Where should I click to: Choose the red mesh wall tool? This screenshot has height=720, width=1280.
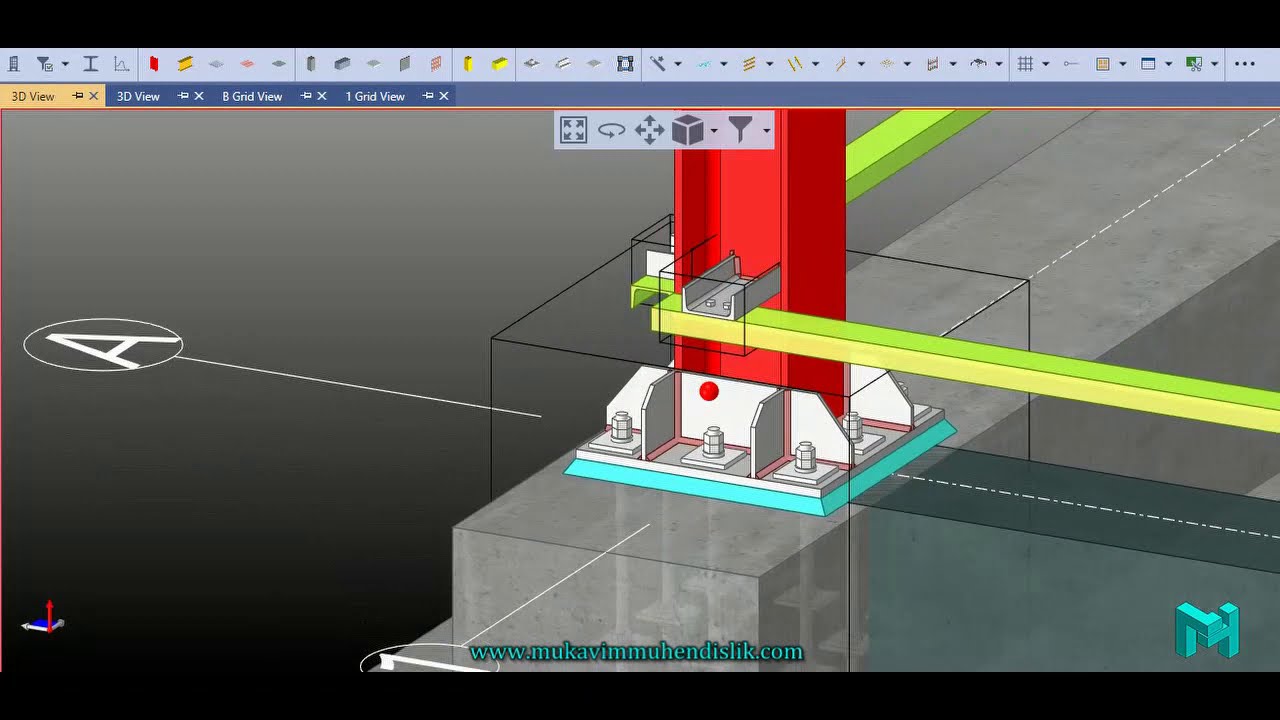pos(436,64)
